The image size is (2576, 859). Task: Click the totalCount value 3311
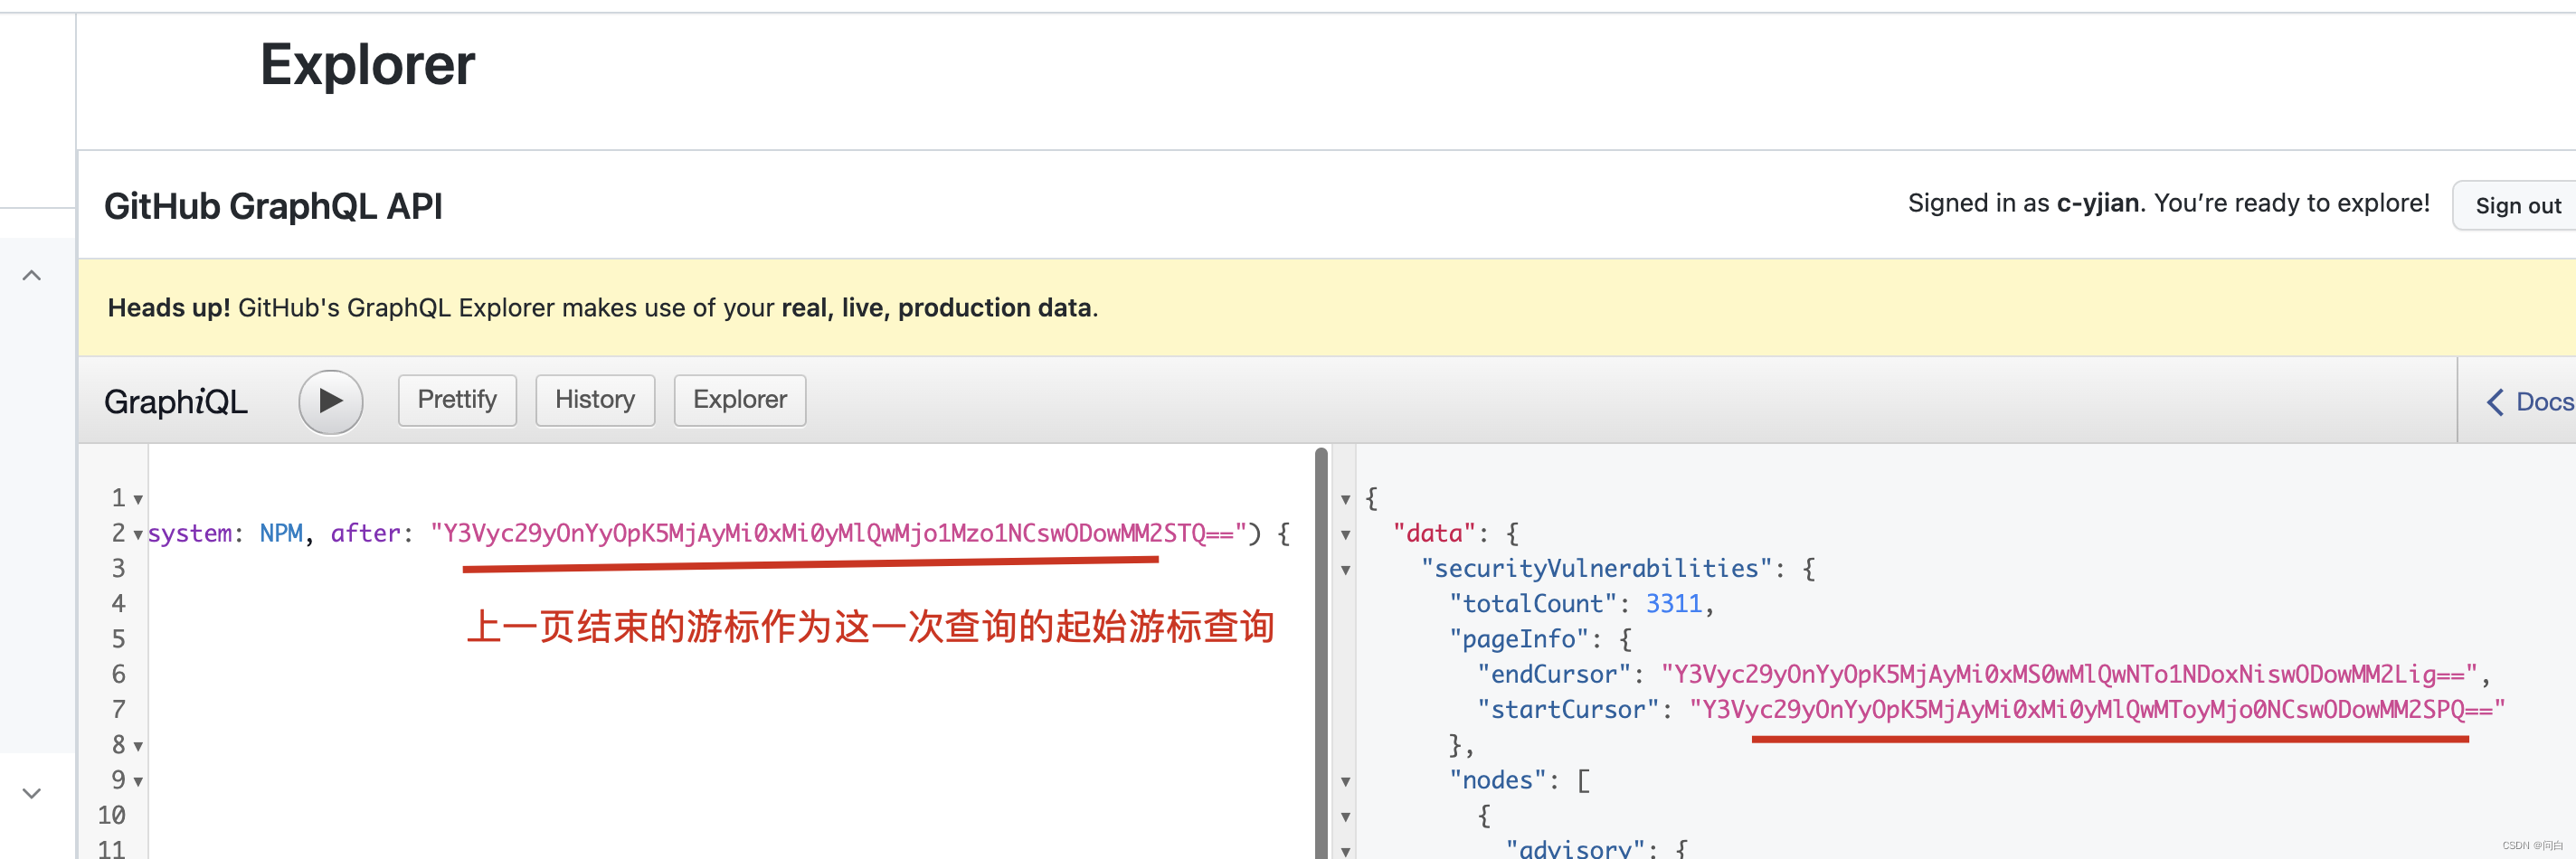point(1673,604)
